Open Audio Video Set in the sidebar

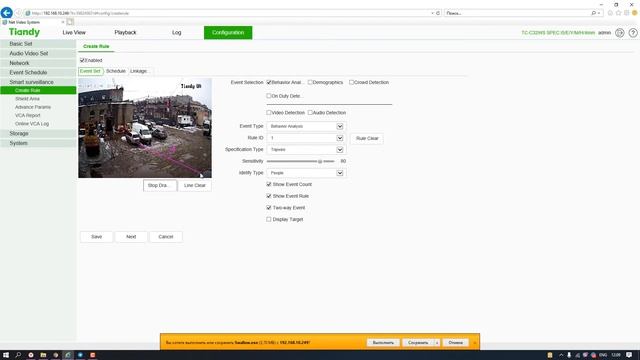pos(38,53)
